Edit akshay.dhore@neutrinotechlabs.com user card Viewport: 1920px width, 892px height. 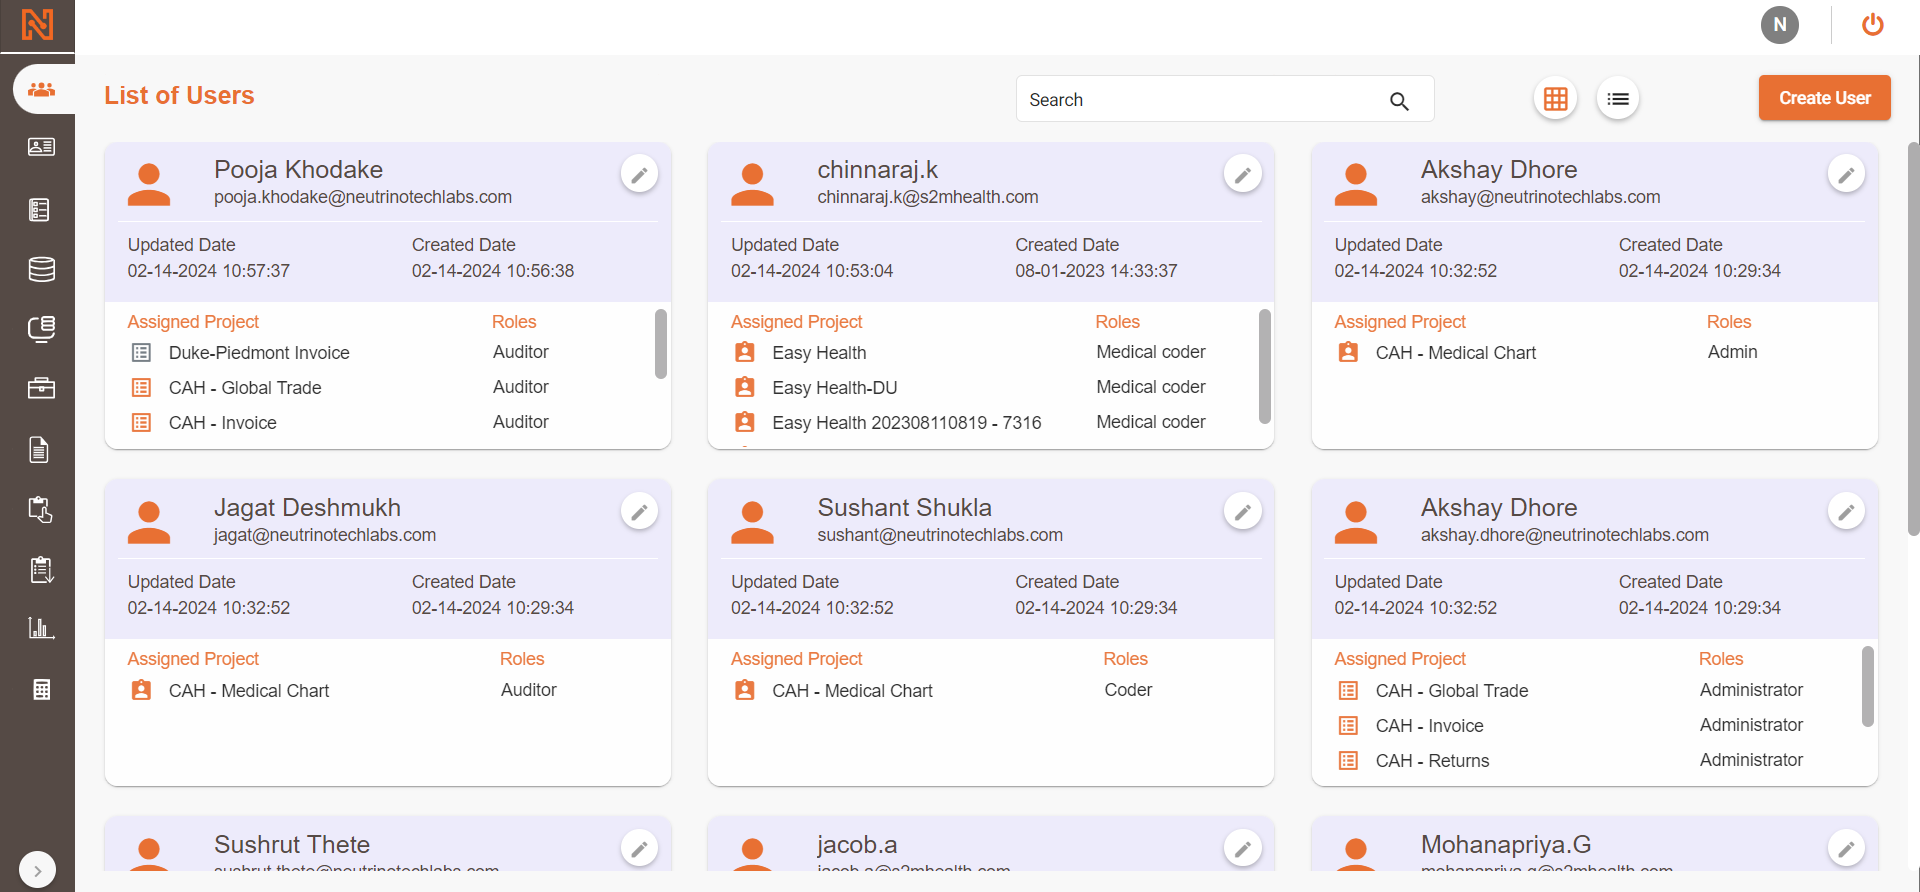click(1846, 512)
